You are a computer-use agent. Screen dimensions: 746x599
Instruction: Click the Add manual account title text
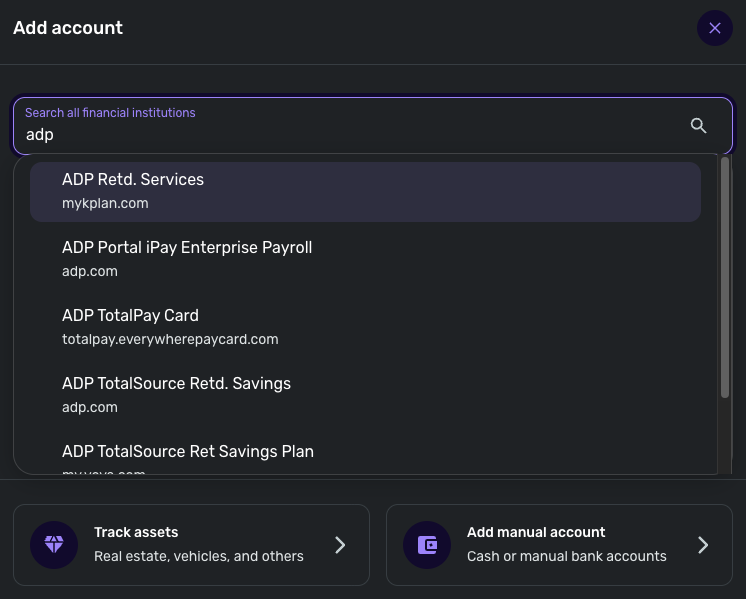coord(536,532)
